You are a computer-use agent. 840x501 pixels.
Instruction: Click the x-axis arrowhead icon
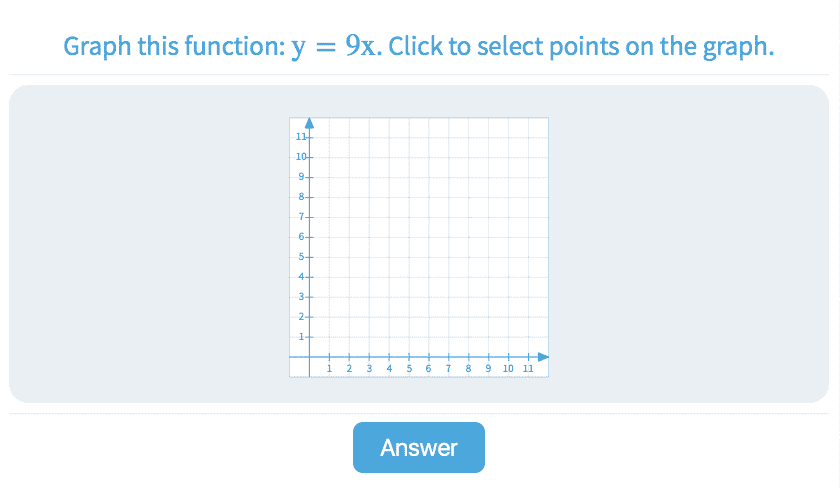tap(543, 356)
